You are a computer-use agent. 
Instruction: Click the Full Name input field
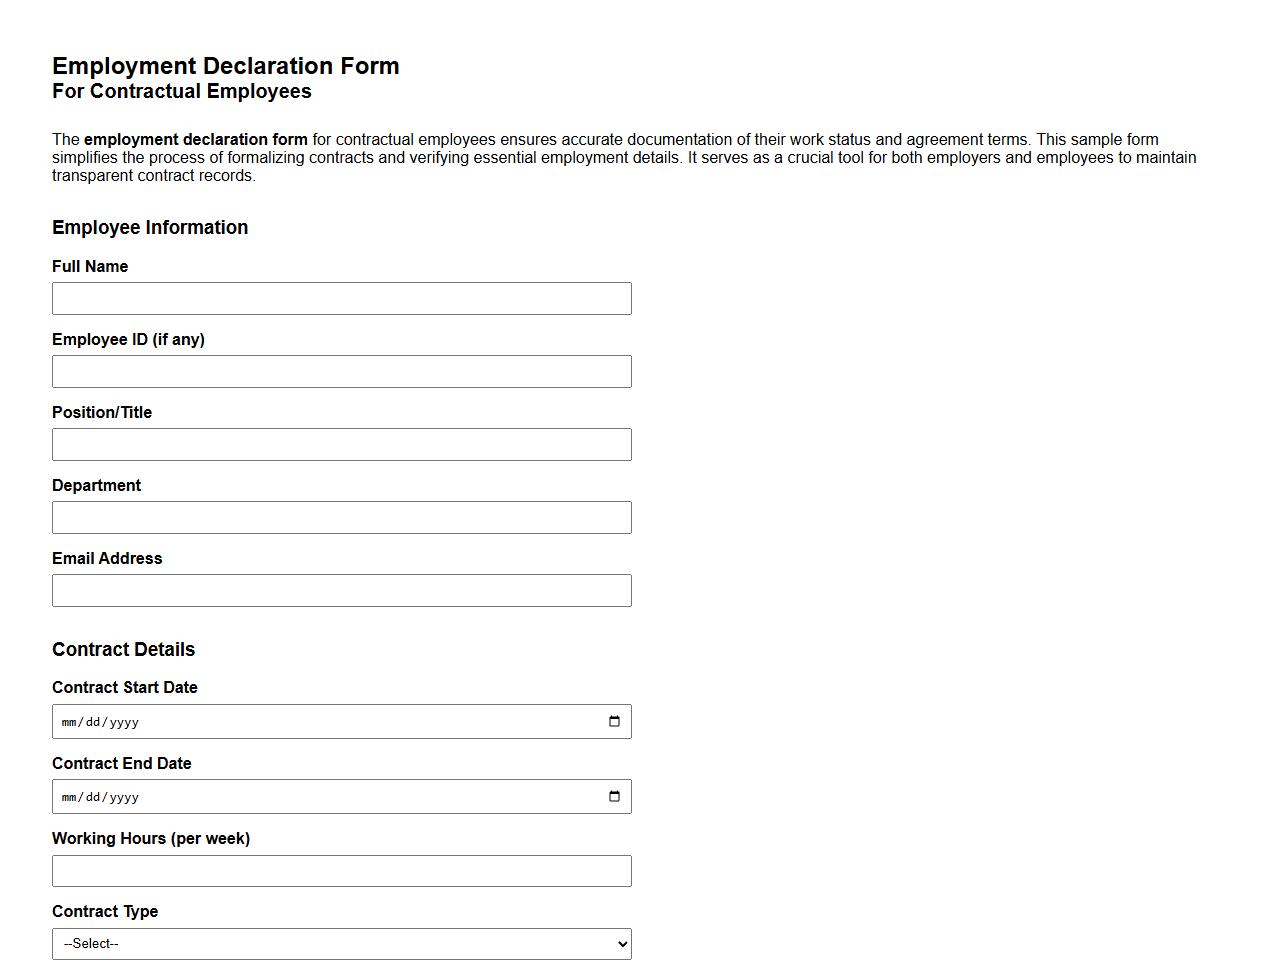click(342, 298)
